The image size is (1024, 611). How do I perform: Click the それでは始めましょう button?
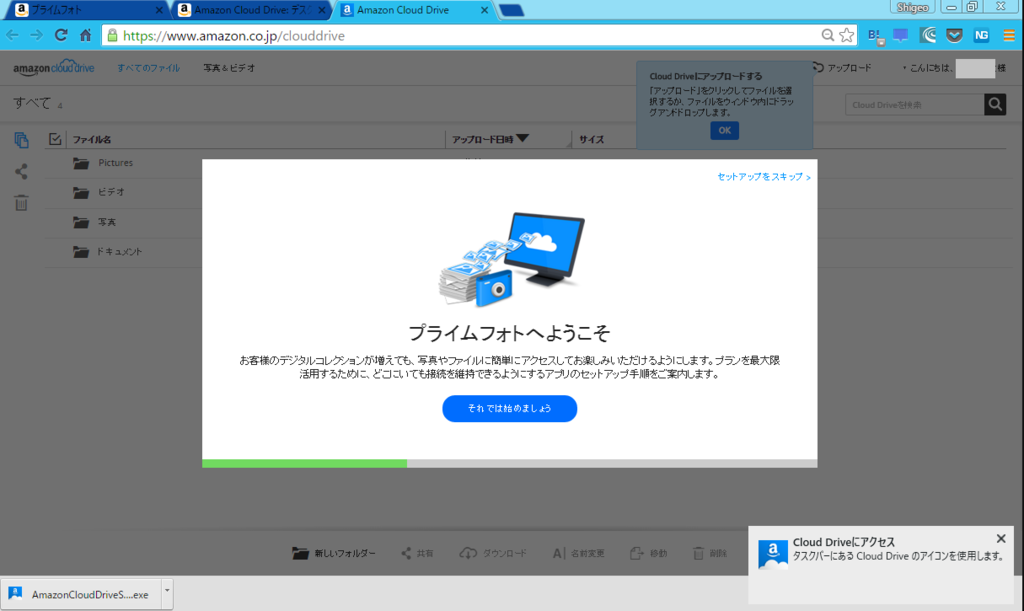(x=509, y=409)
